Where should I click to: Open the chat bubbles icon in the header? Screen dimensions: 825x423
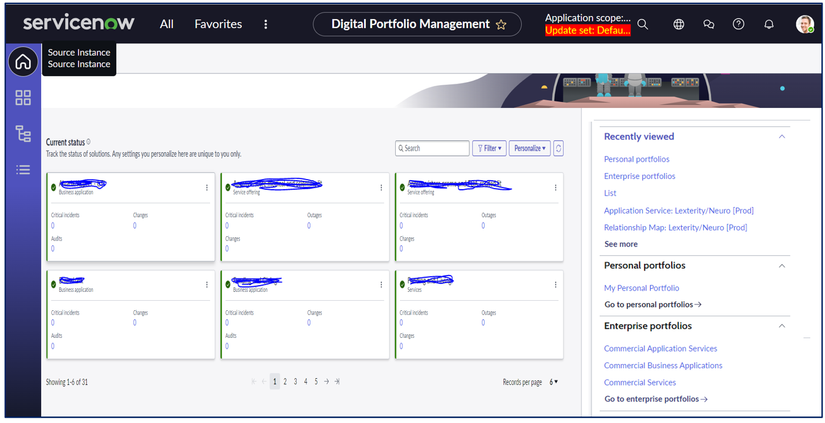[x=709, y=24]
